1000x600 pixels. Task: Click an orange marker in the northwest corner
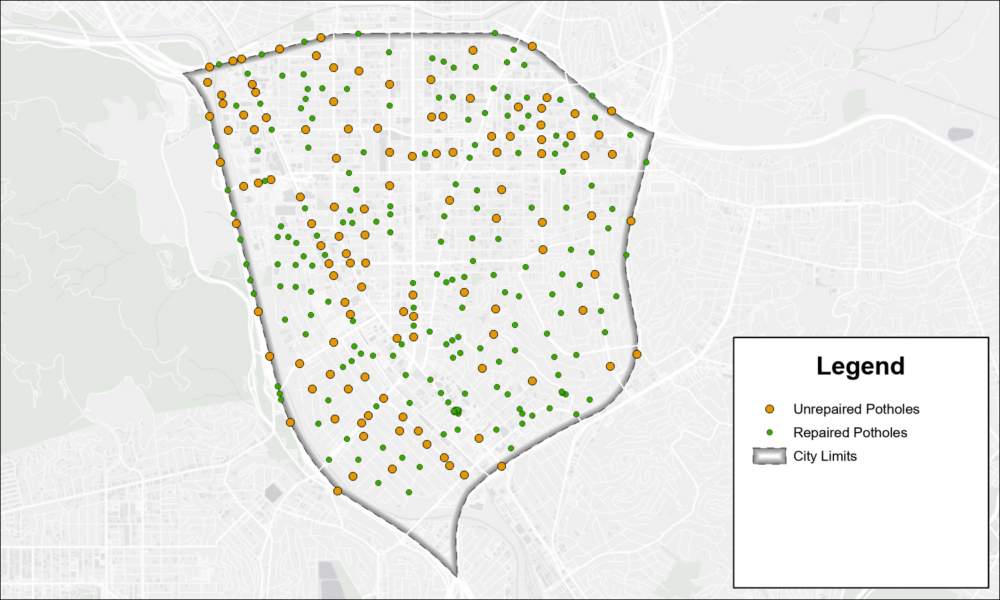[207, 64]
